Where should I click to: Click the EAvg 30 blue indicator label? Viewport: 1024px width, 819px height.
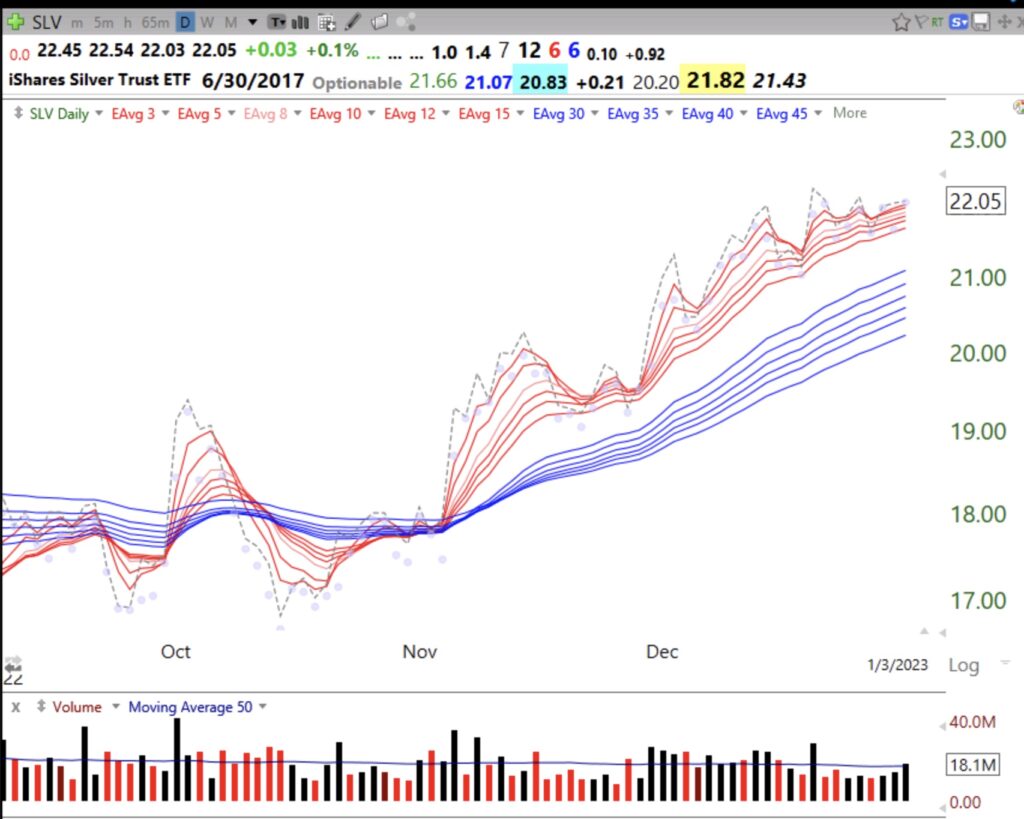tap(558, 113)
